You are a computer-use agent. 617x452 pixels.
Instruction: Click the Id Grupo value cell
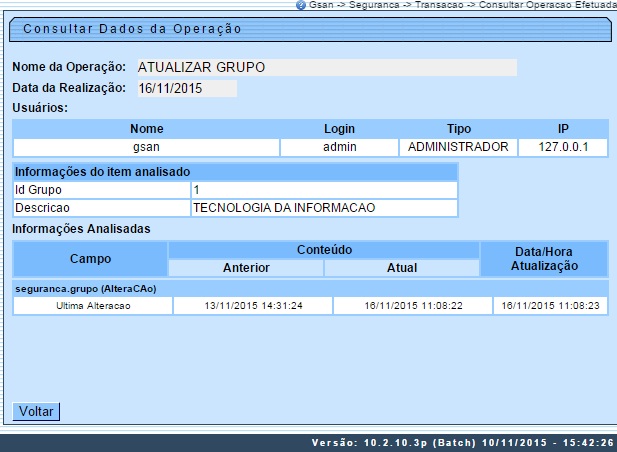[323, 189]
